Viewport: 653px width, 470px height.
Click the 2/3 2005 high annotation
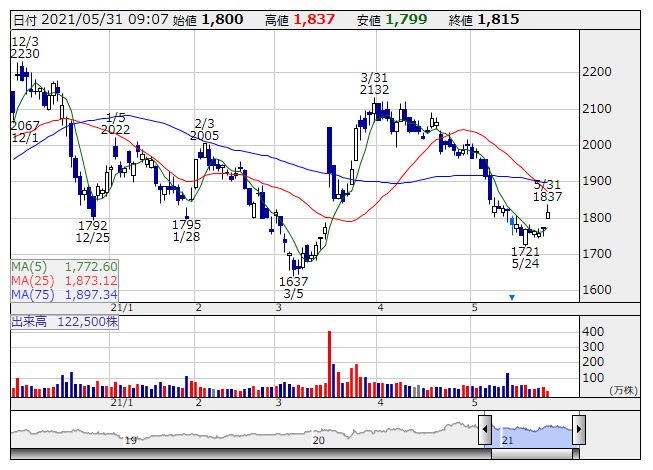(204, 129)
